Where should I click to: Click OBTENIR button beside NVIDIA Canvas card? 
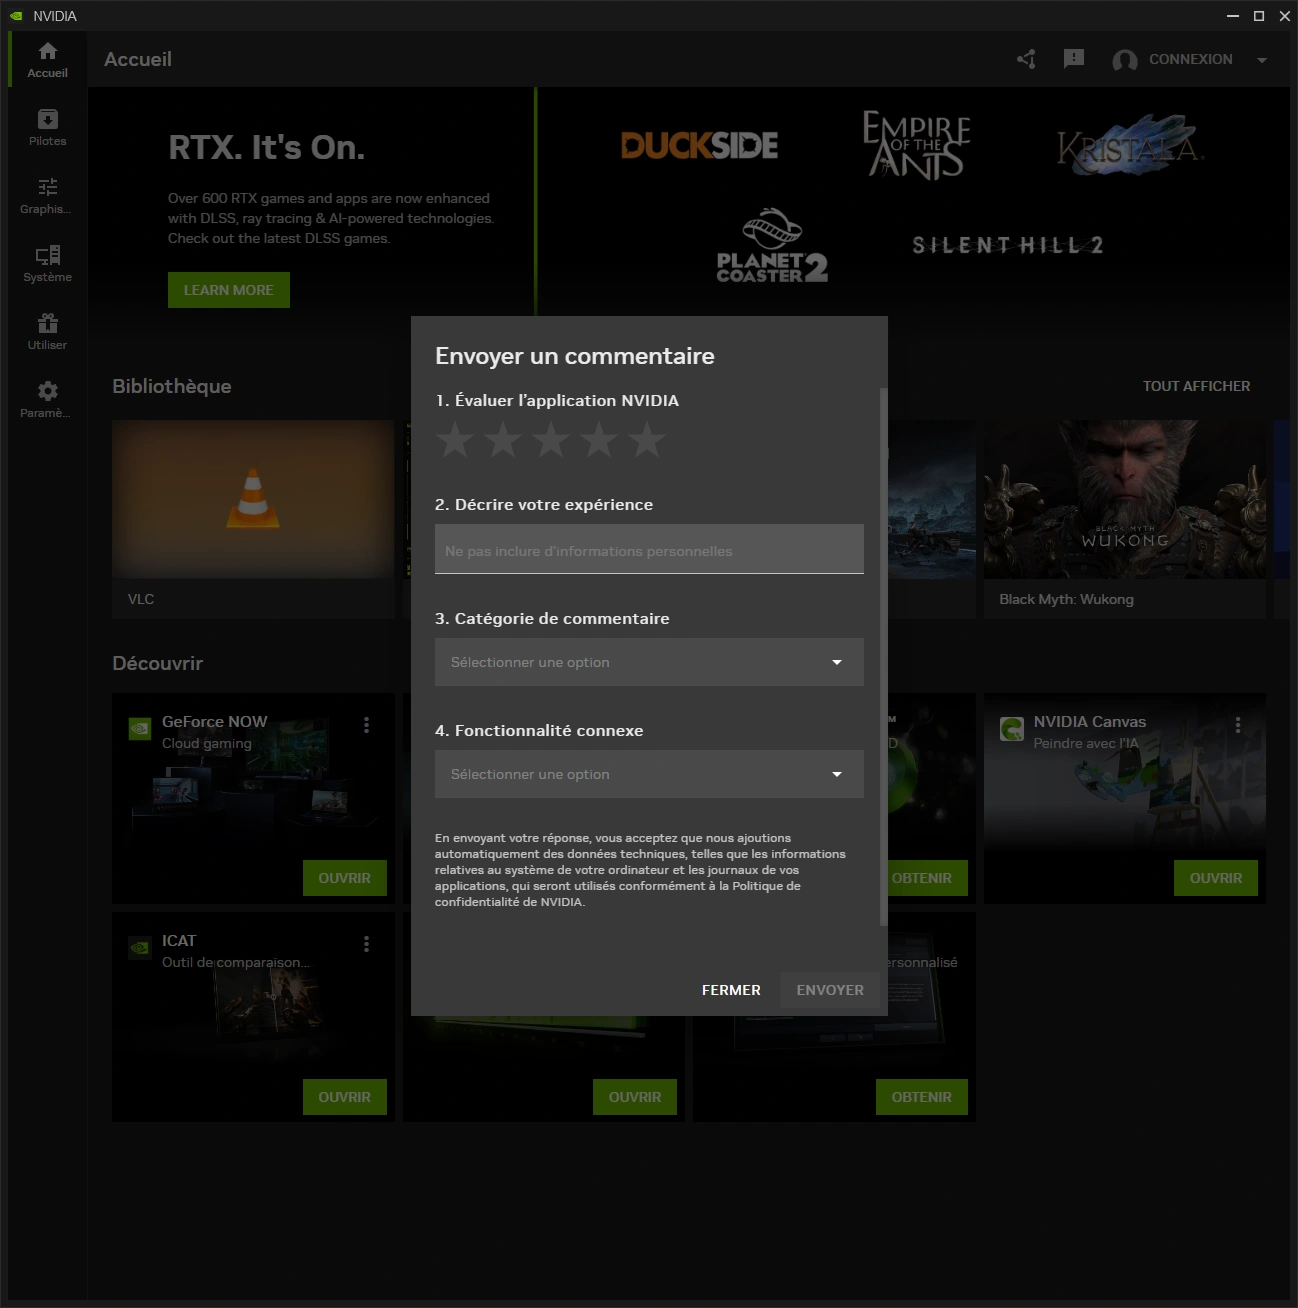point(928,878)
